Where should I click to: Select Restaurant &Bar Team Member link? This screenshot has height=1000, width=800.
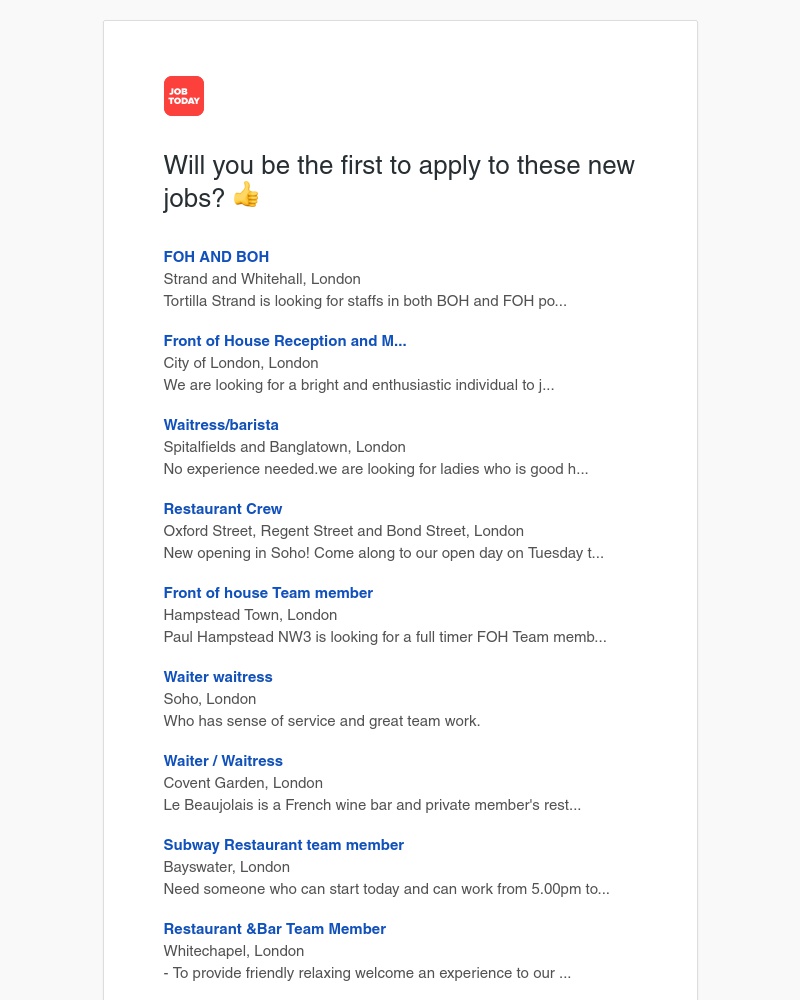(275, 929)
